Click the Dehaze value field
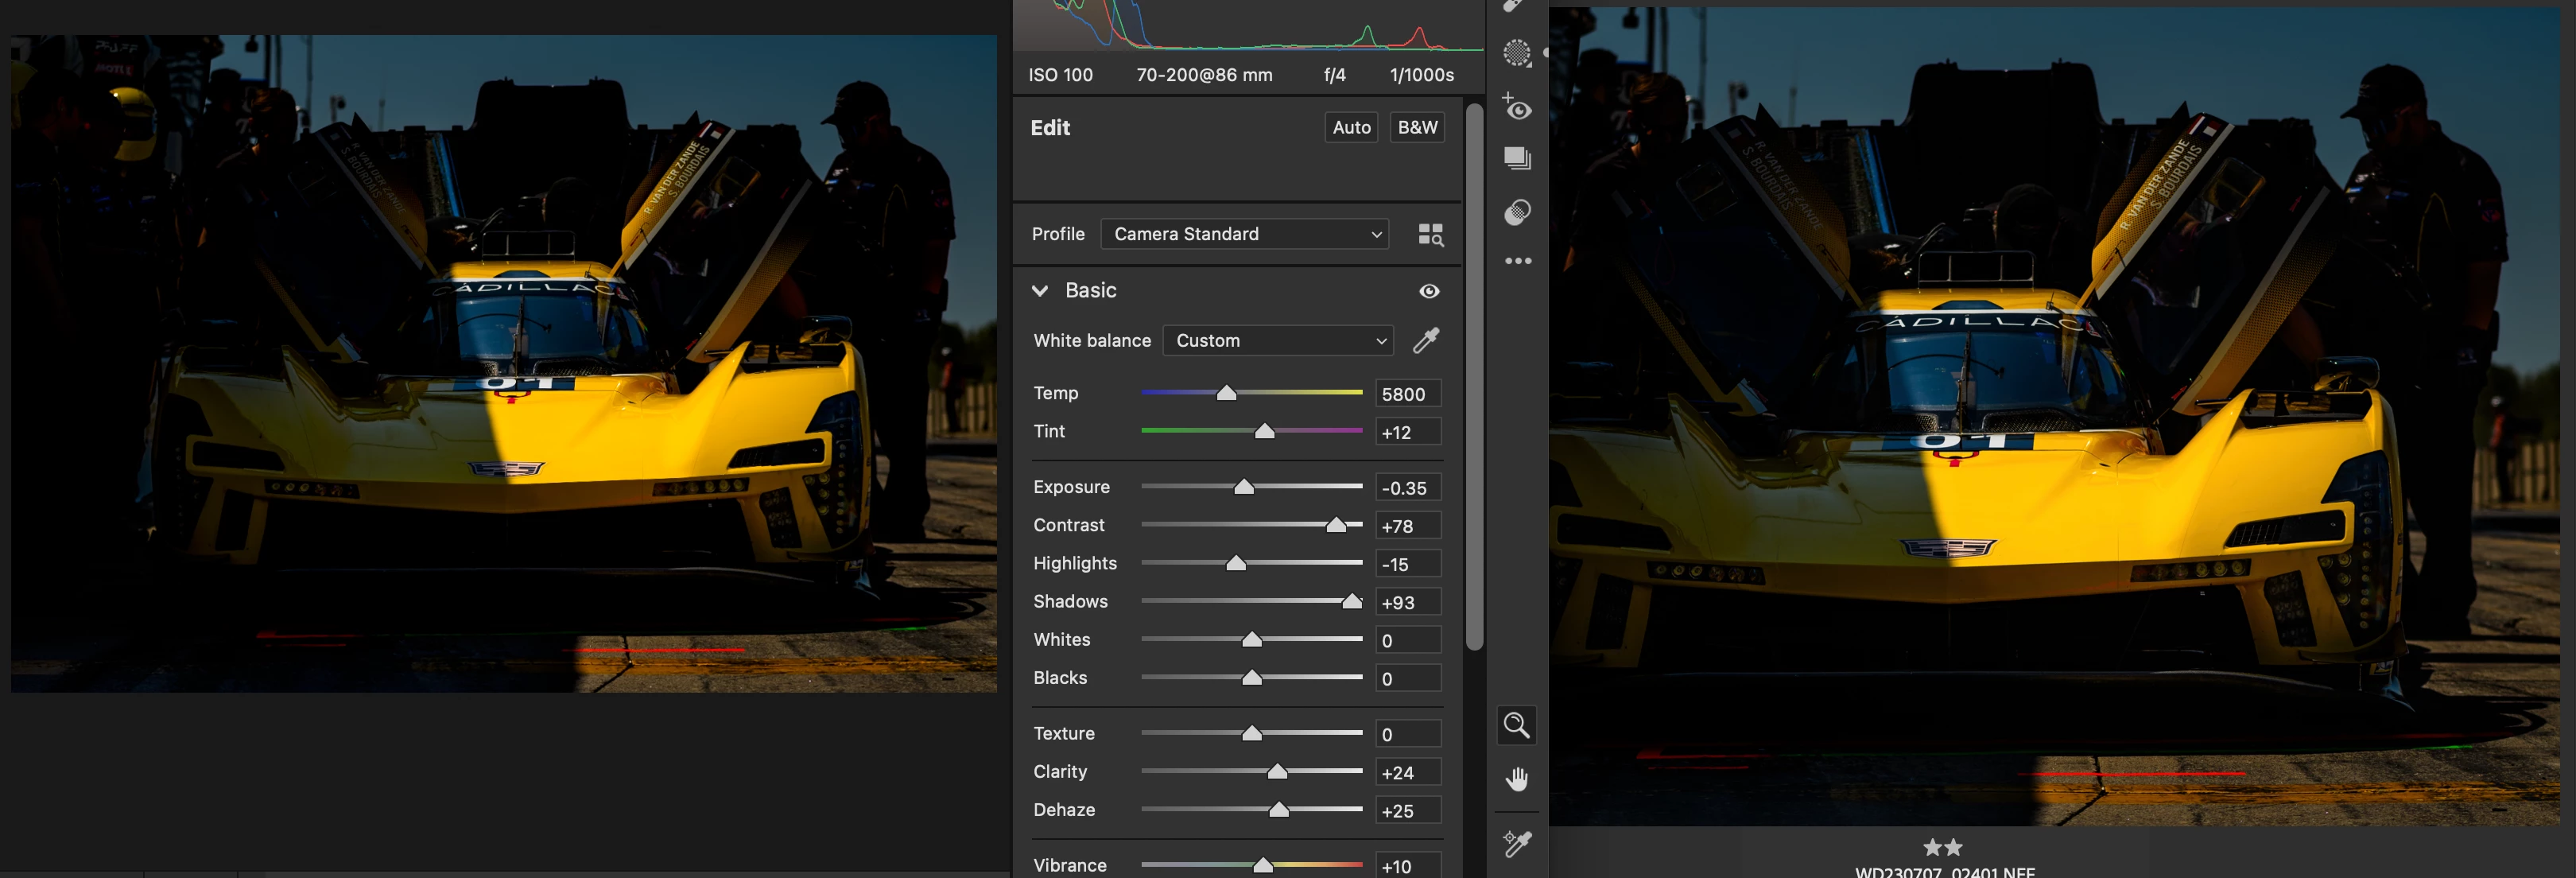This screenshot has height=878, width=2576. point(1407,811)
